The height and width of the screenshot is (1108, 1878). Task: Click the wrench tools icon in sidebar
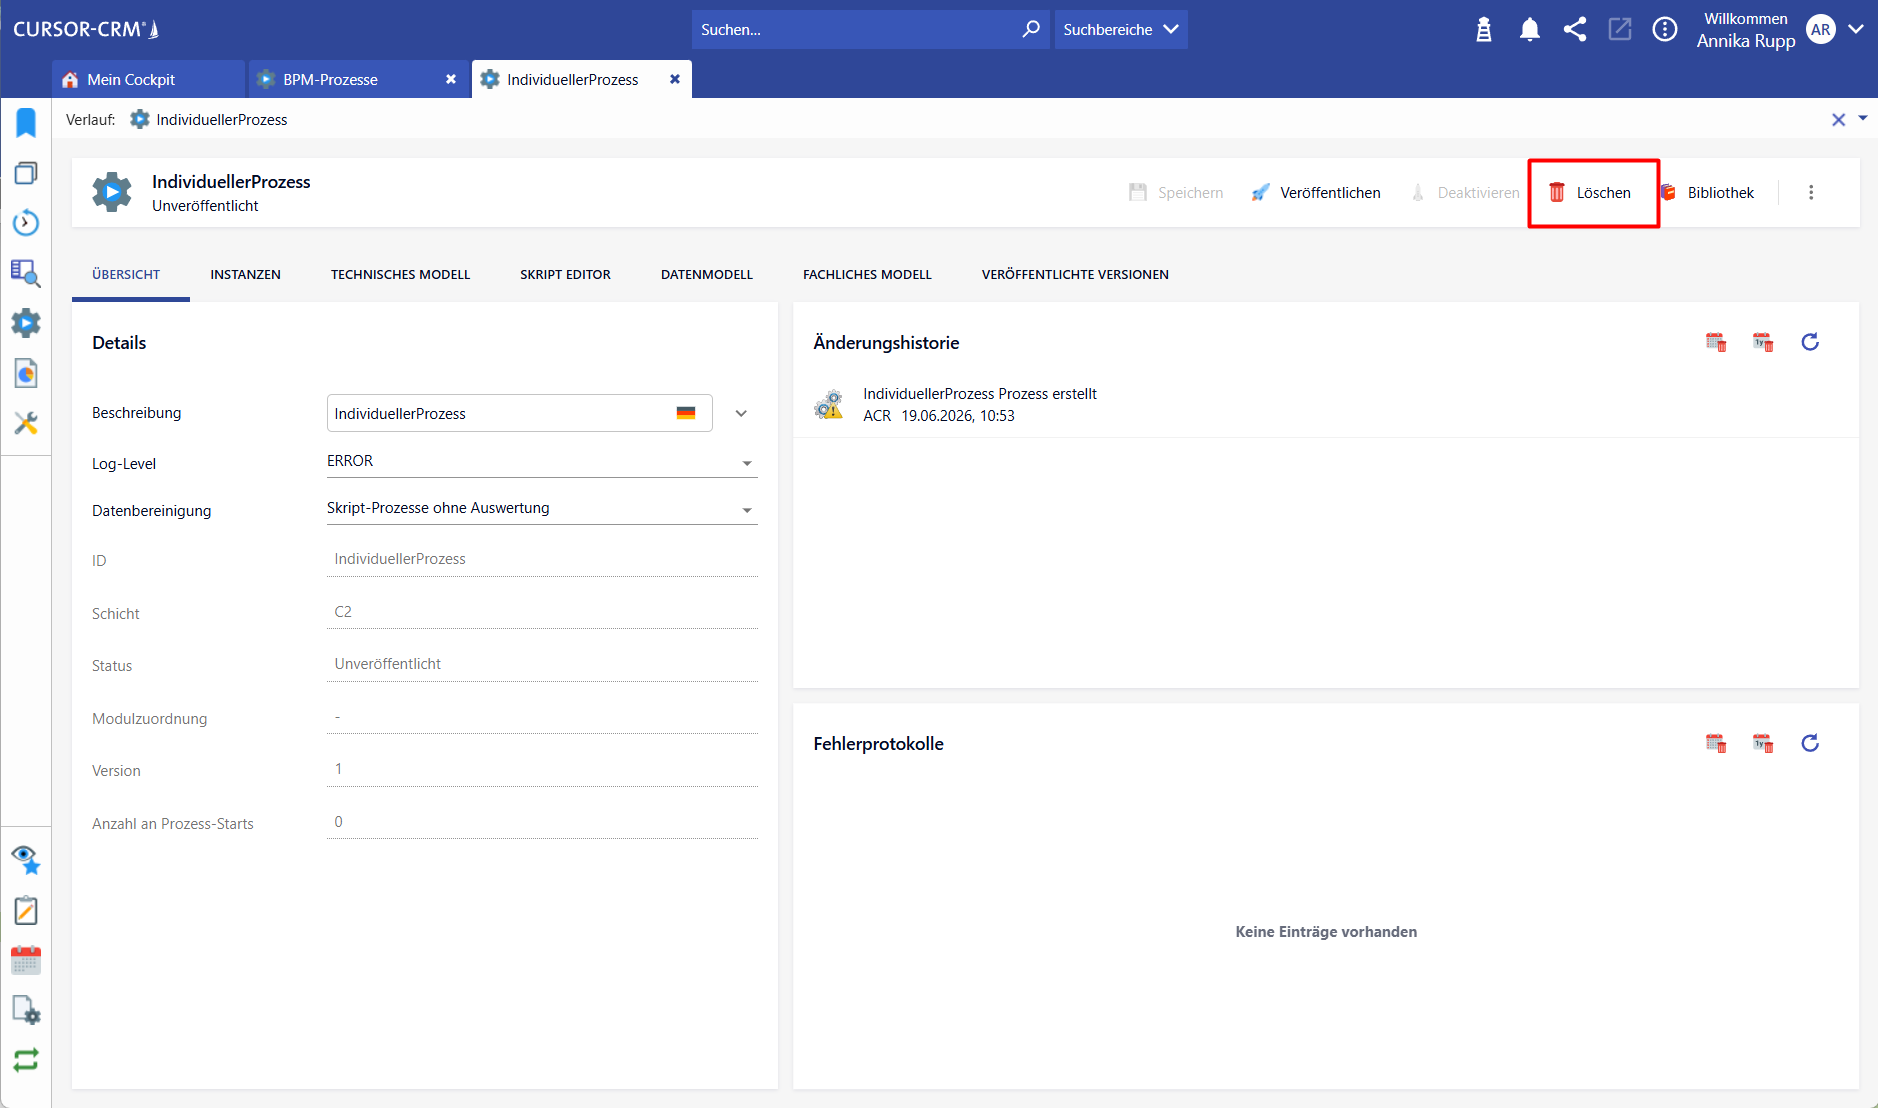26,423
